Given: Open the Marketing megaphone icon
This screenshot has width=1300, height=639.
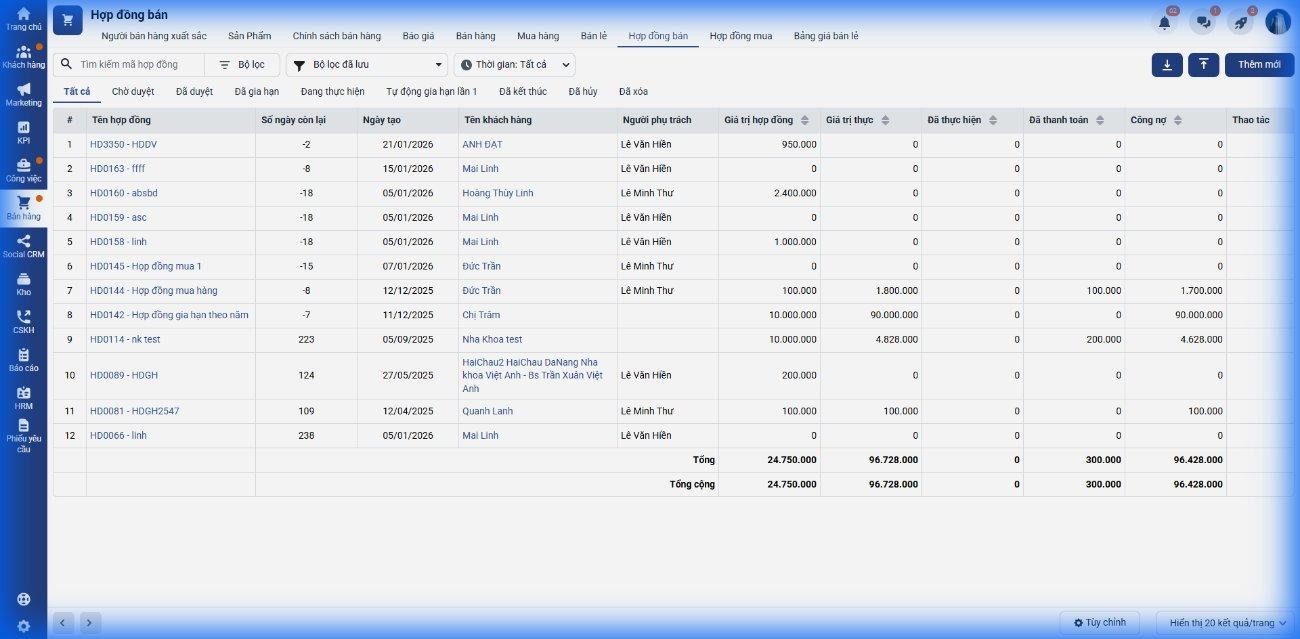Looking at the screenshot, I should 23,90.
